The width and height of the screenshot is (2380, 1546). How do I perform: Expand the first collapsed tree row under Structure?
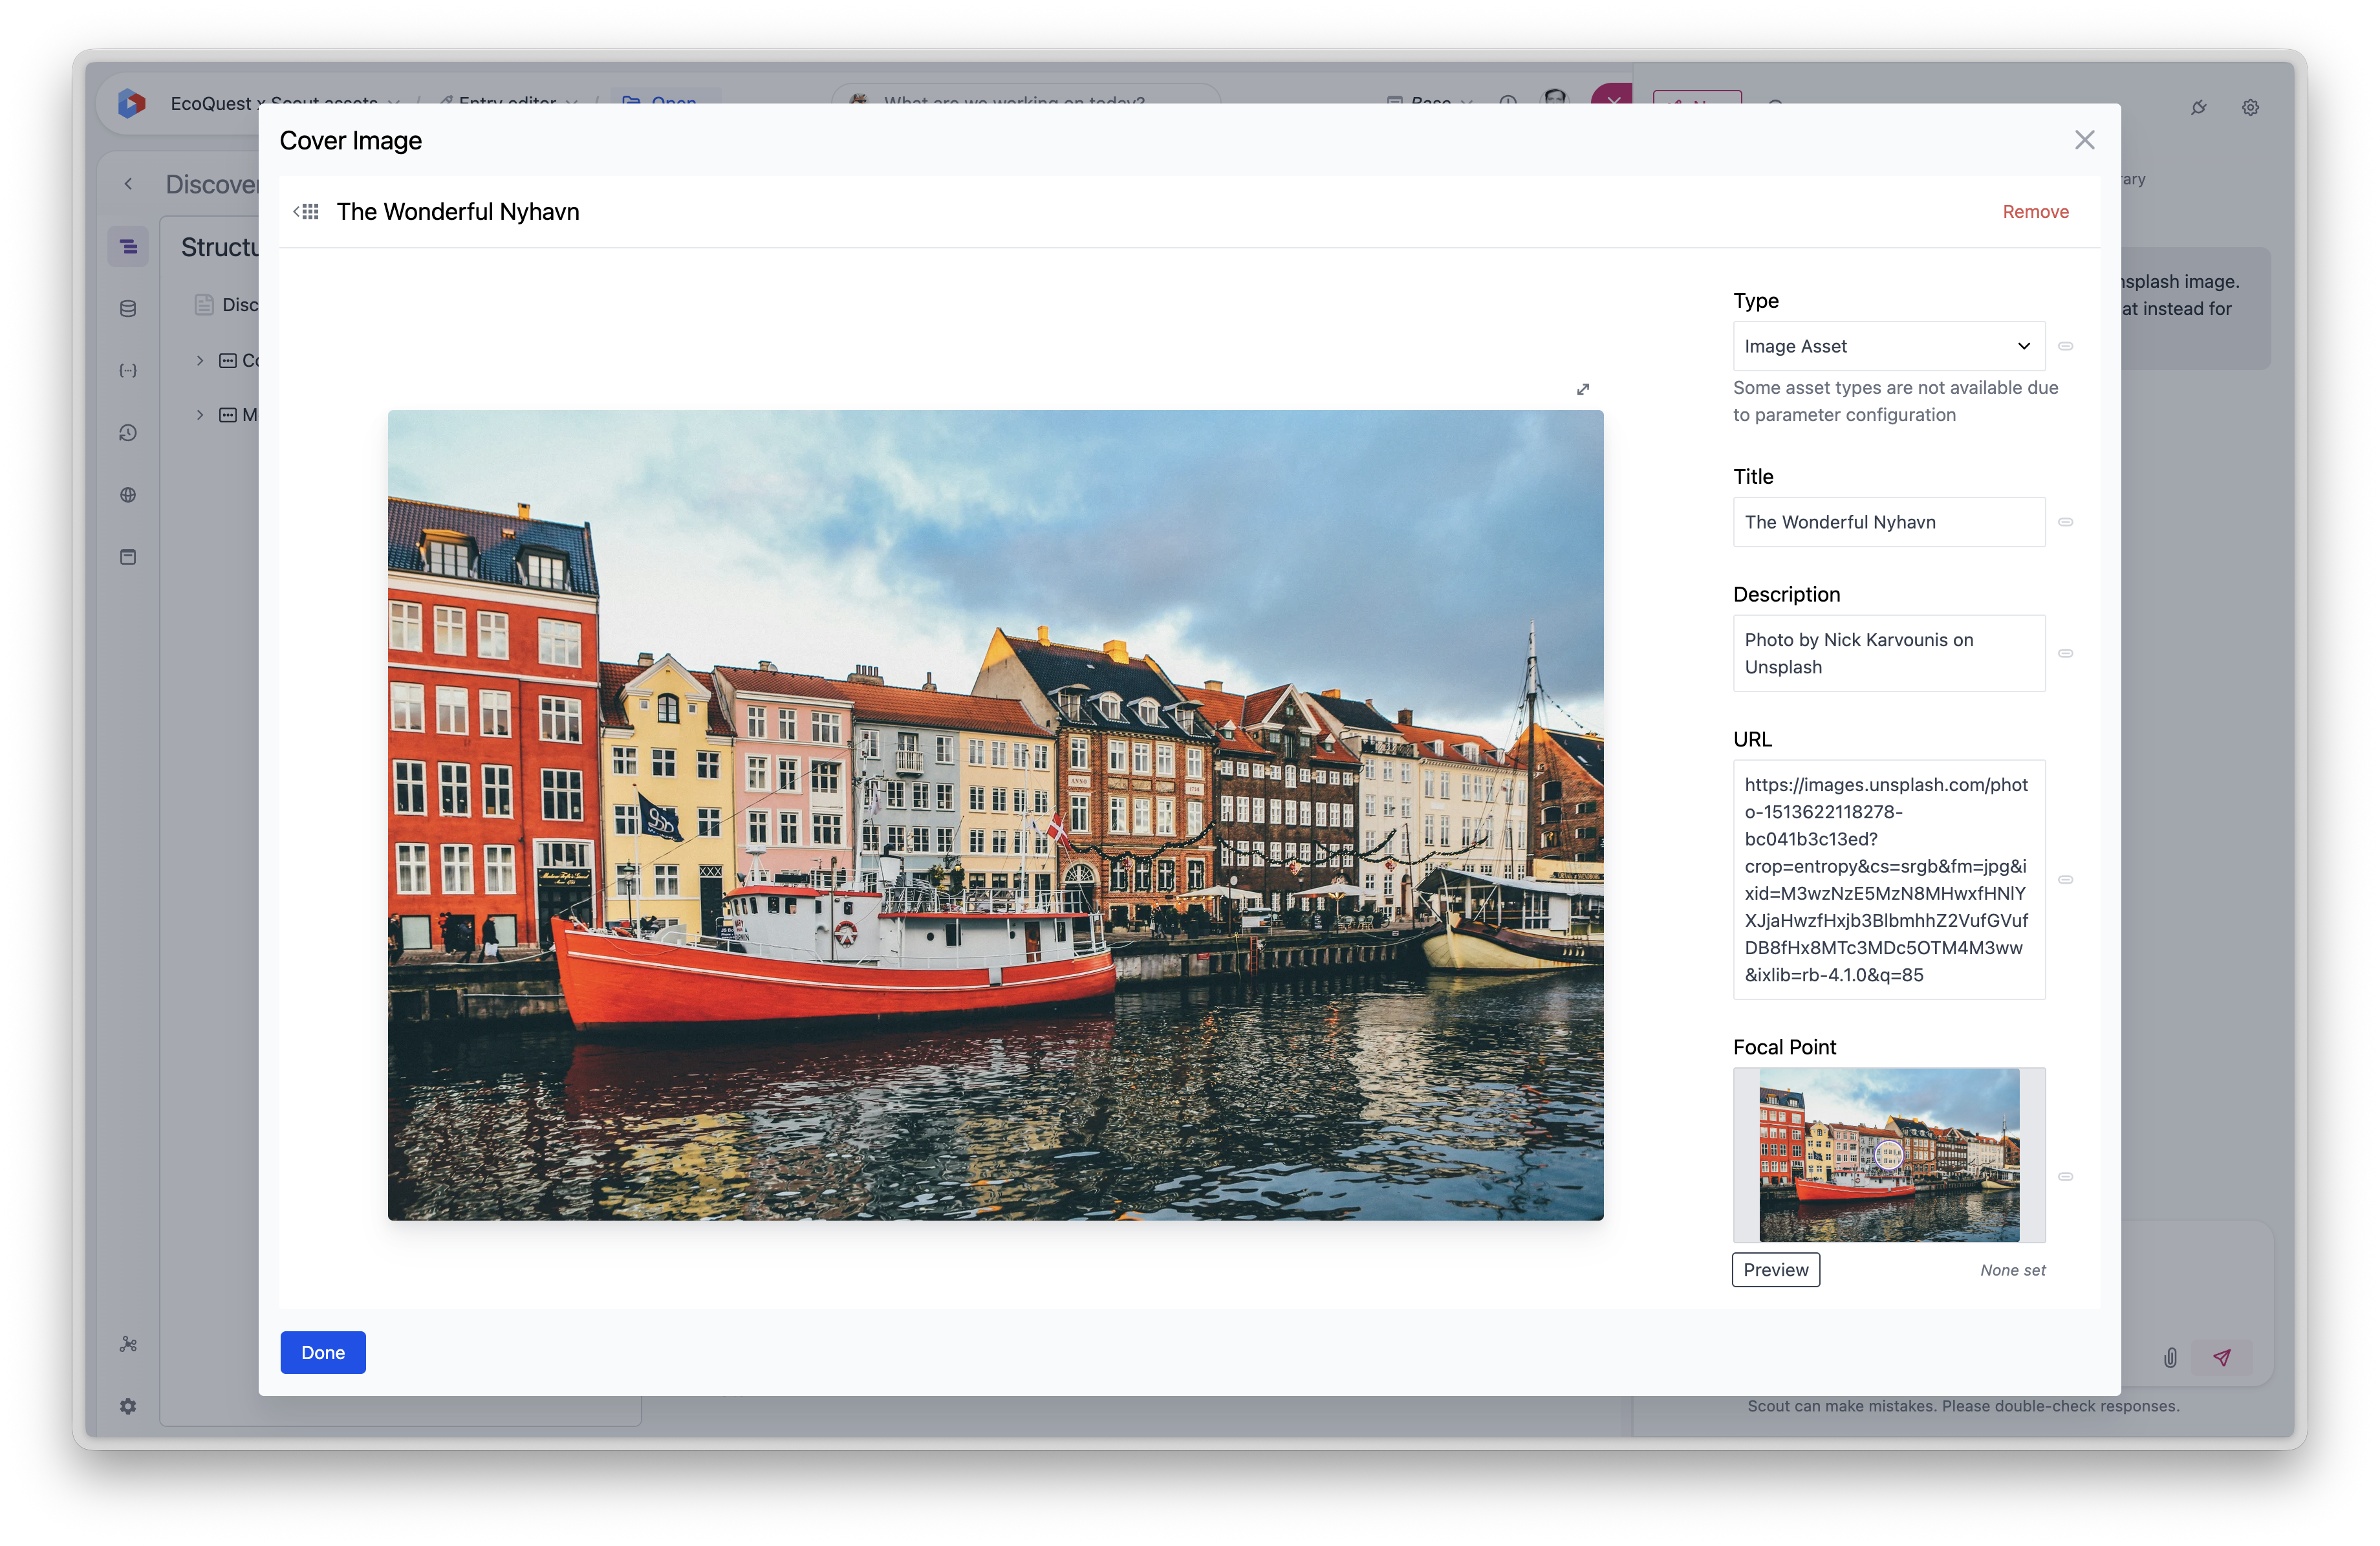[200, 360]
